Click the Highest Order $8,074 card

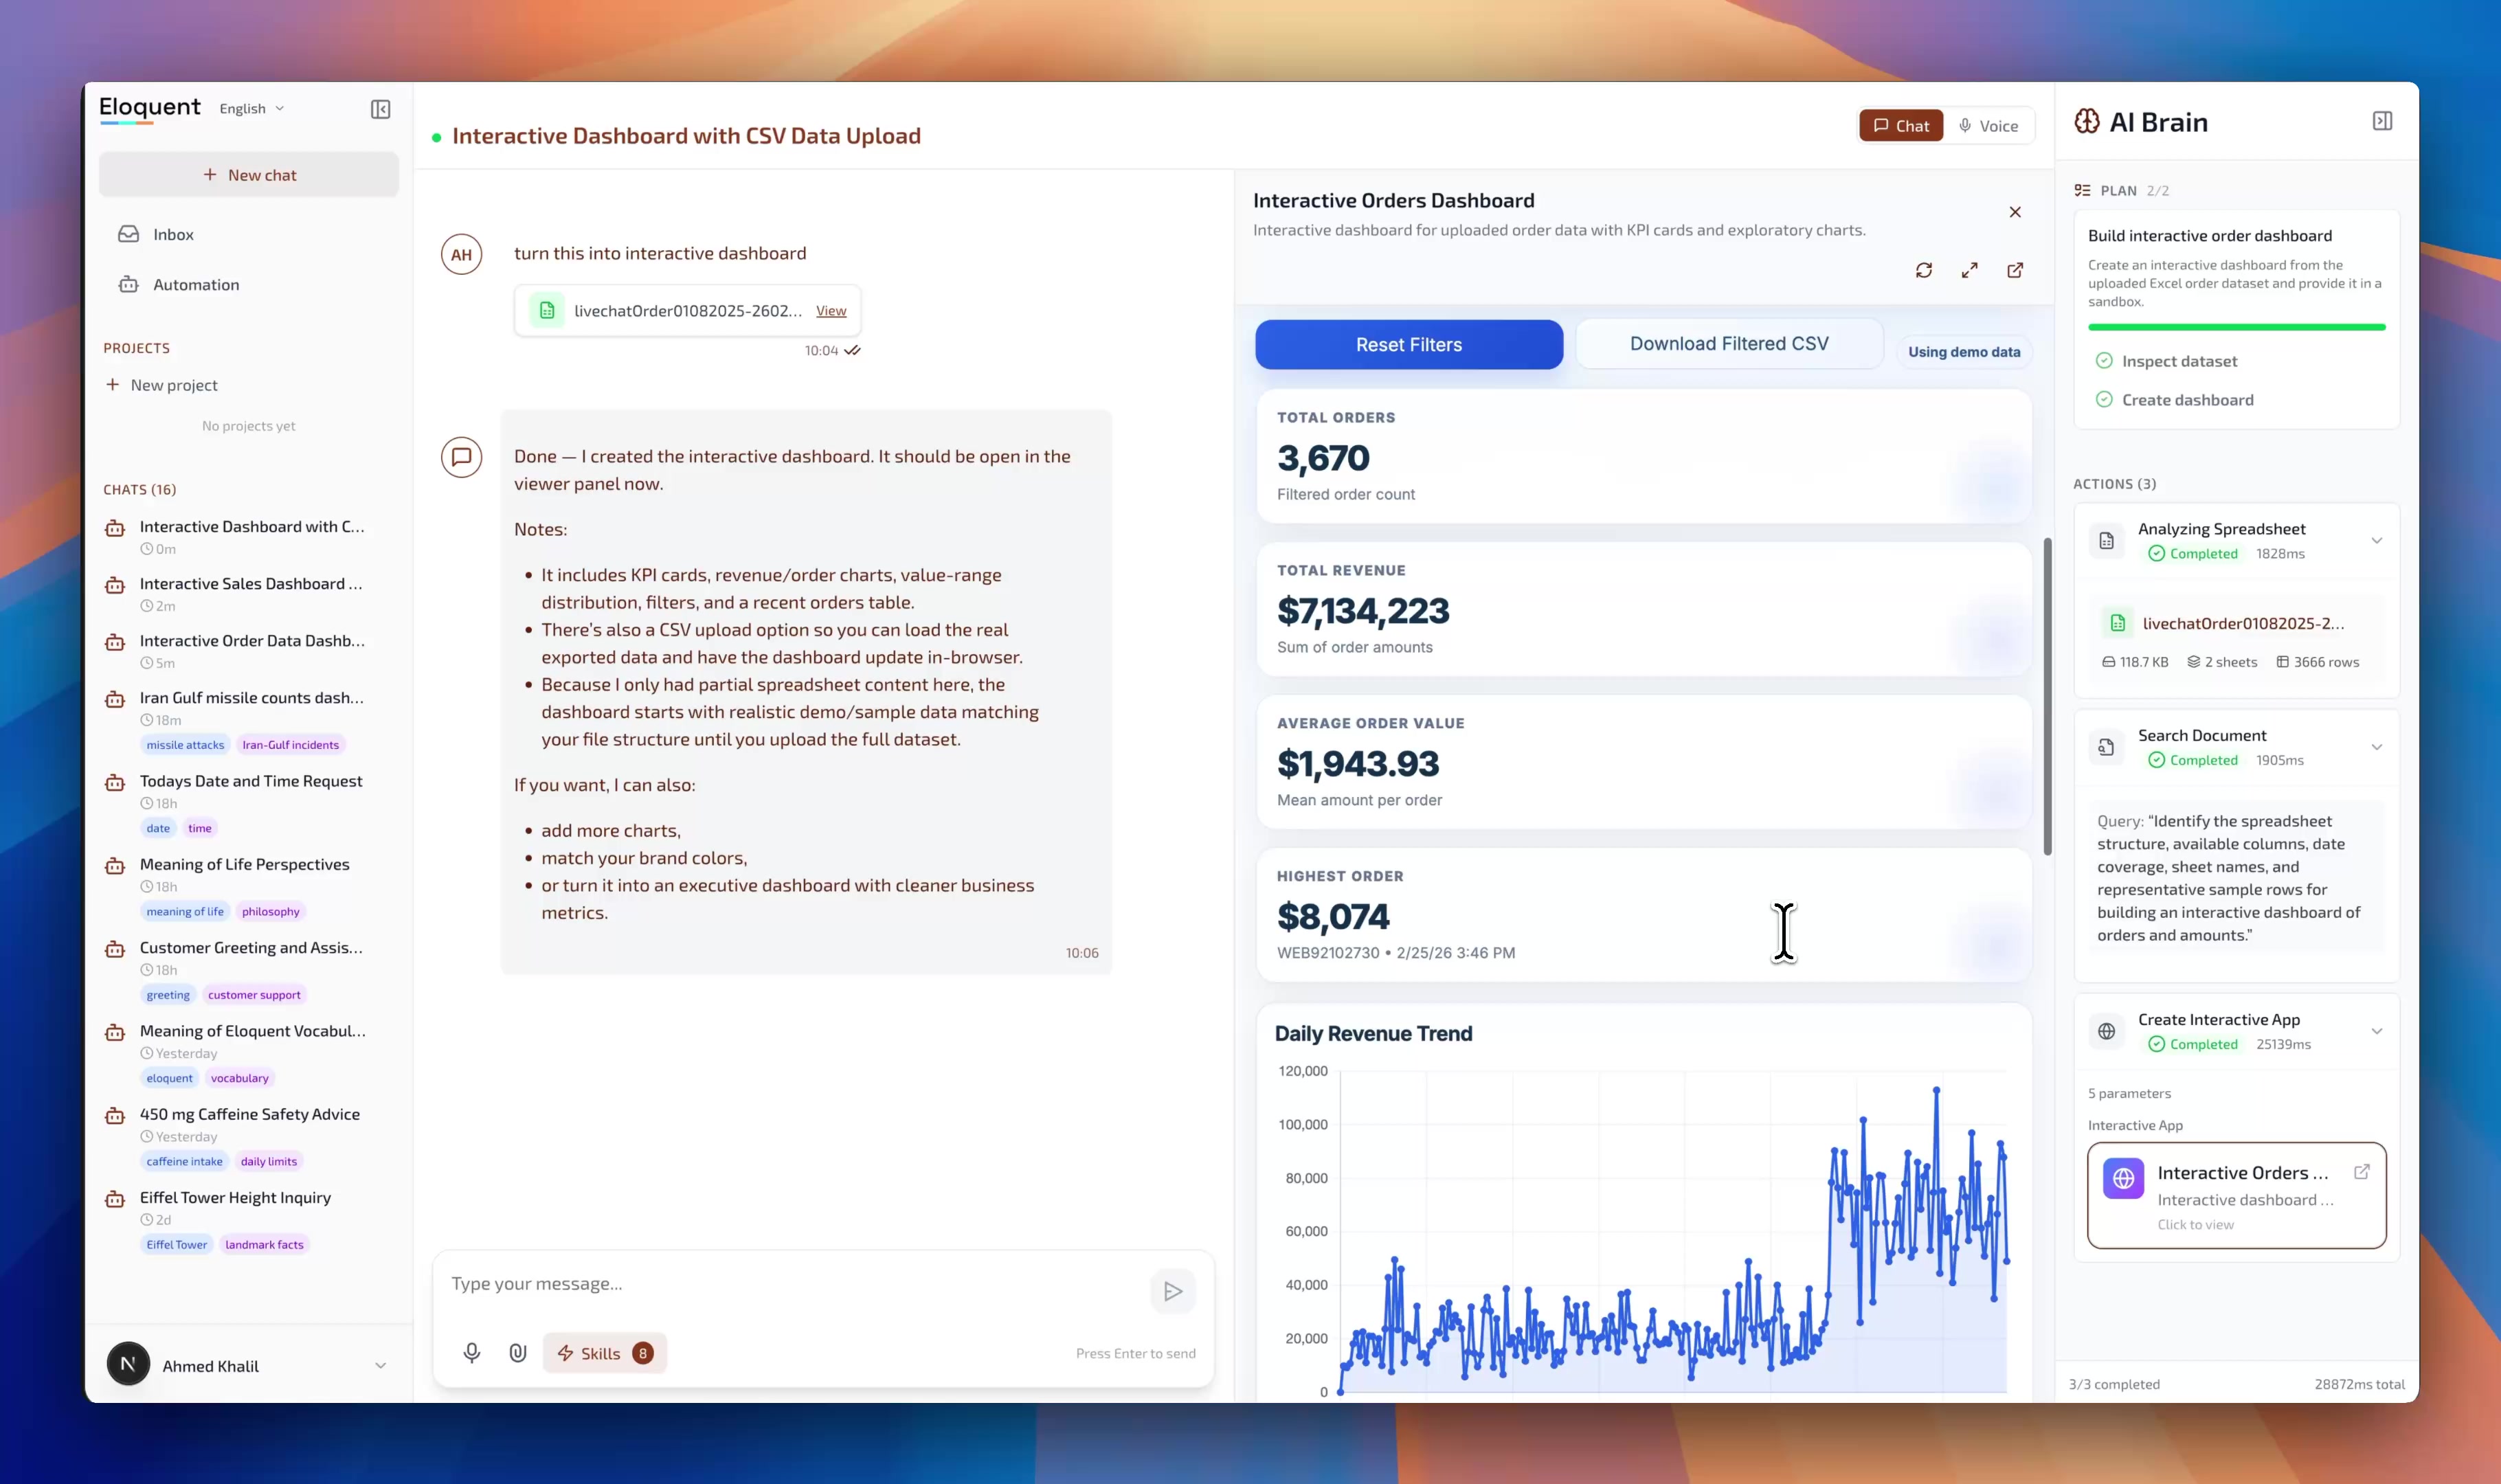pos(1644,915)
